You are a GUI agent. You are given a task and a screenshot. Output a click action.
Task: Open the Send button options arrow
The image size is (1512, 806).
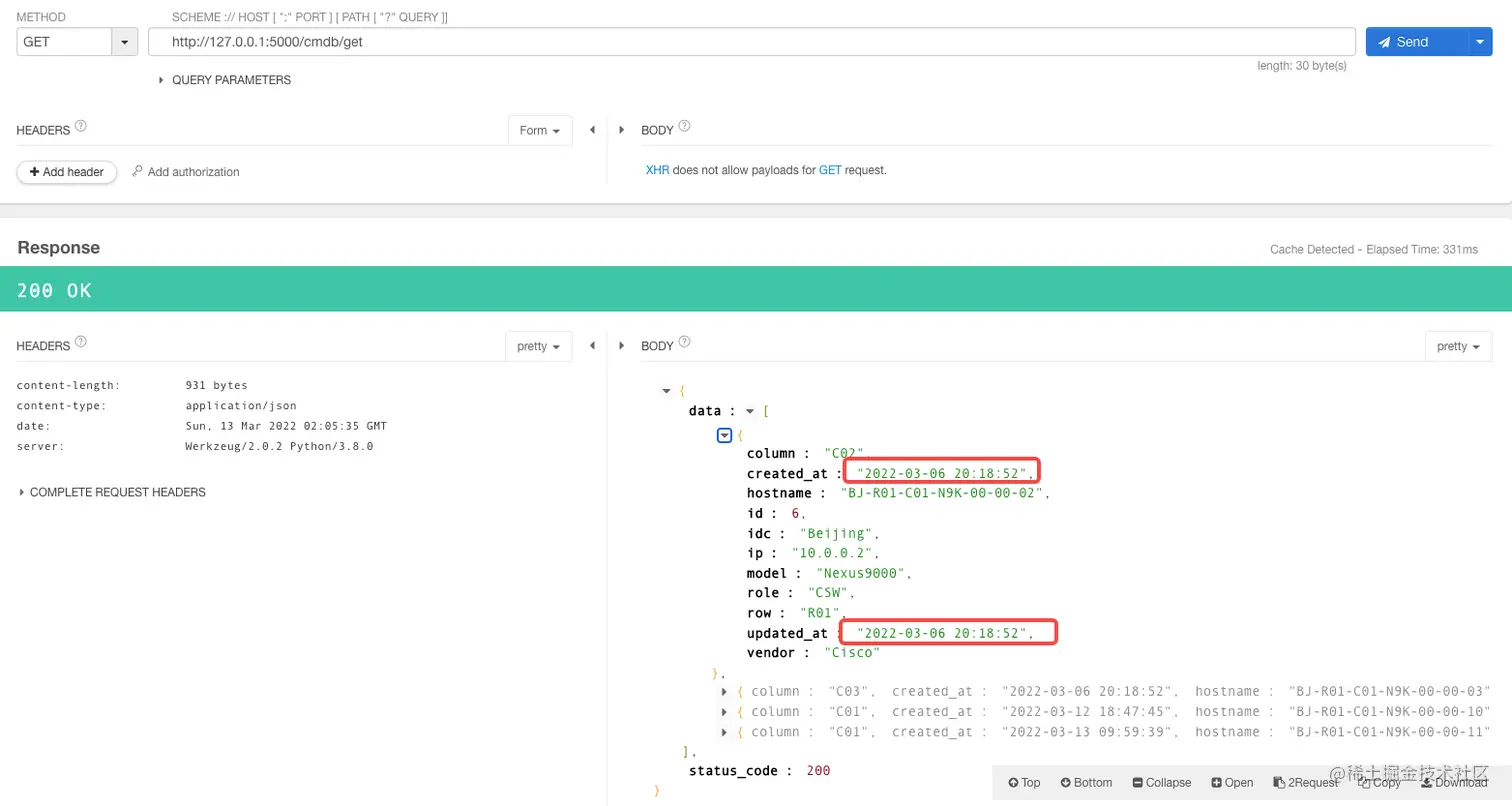coord(1480,42)
